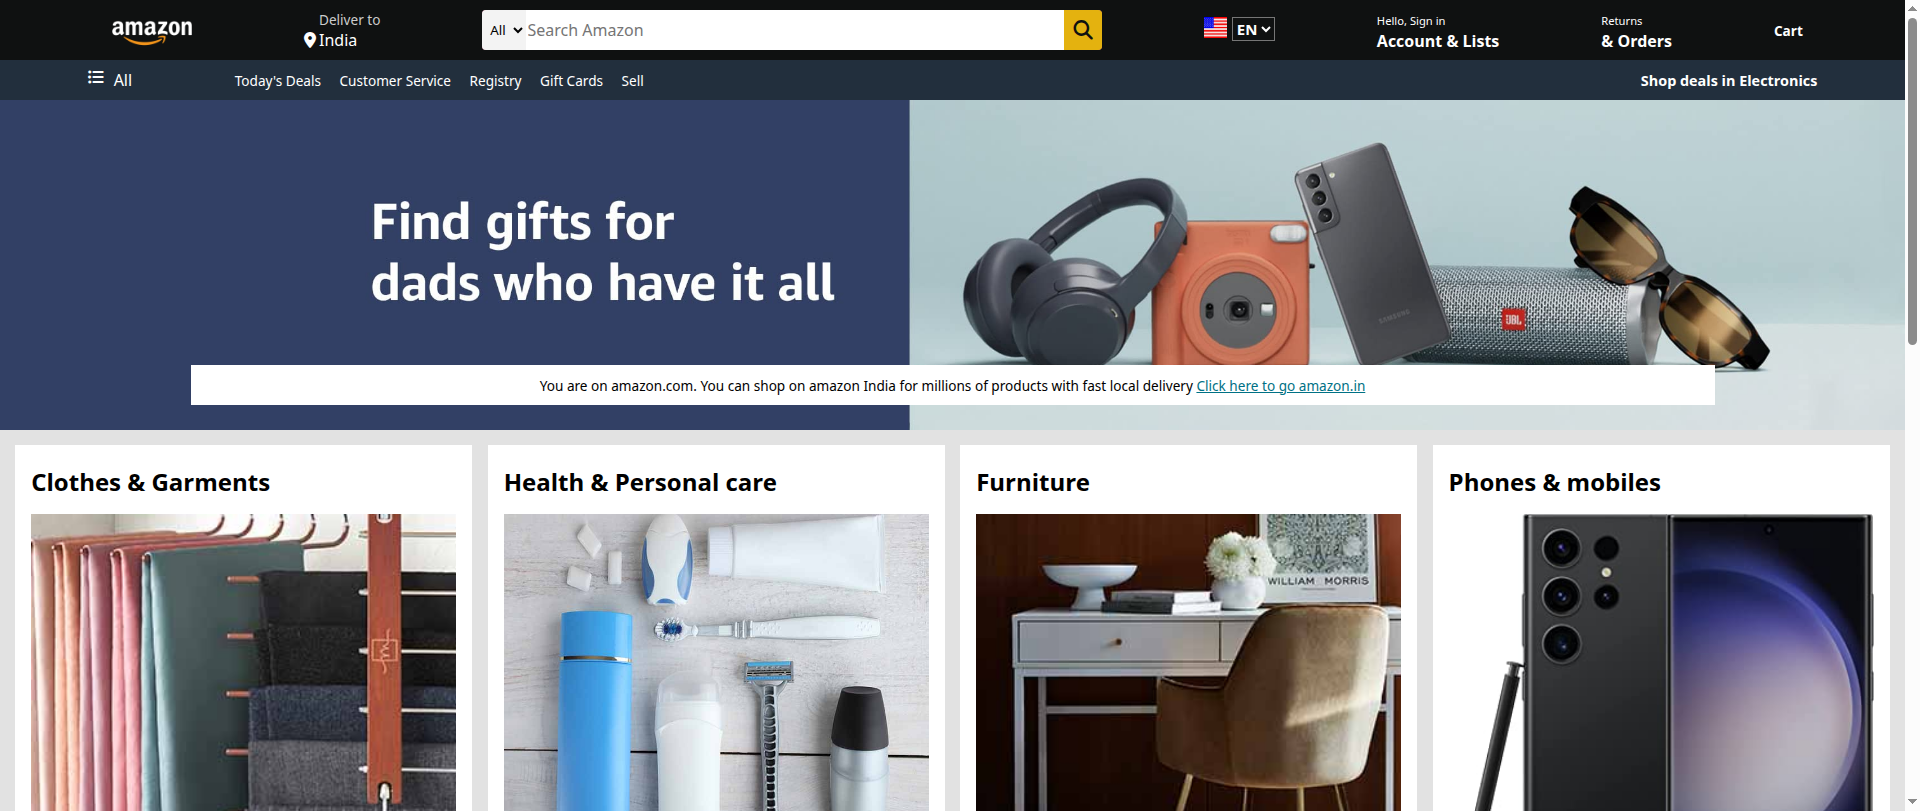
Task: Open the search category All dropdown
Action: (505, 30)
